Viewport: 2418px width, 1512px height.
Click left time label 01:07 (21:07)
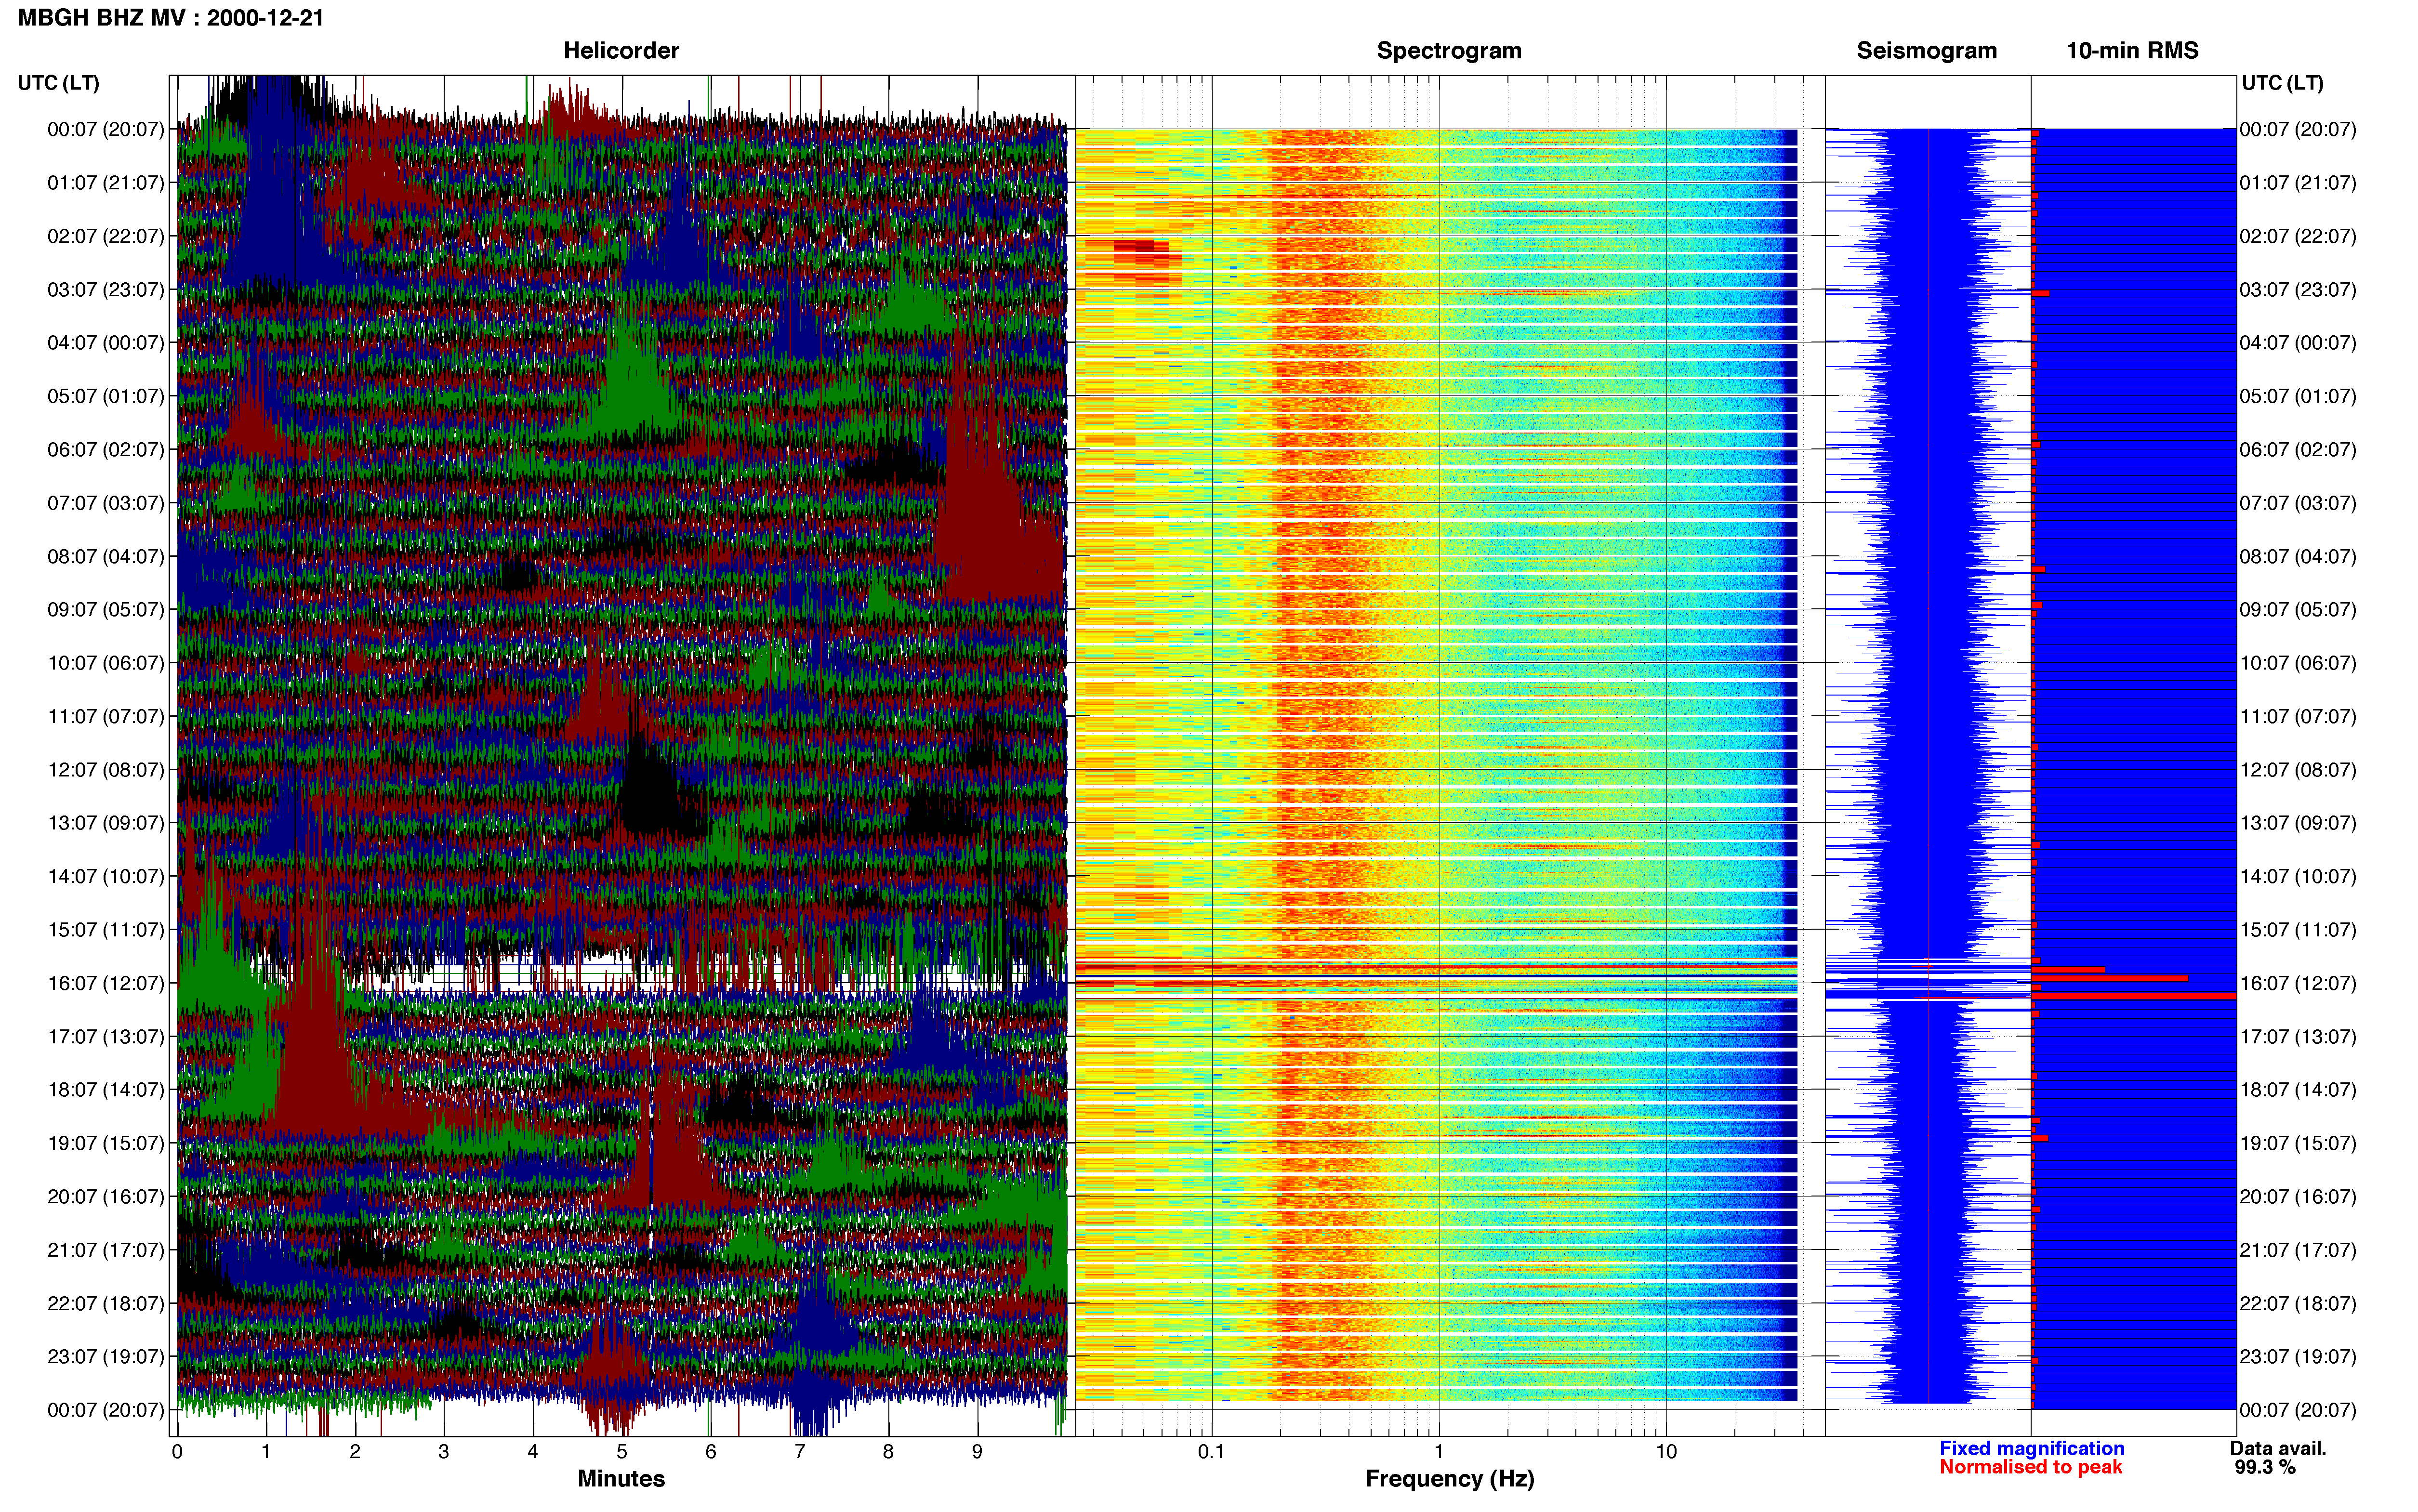(106, 182)
